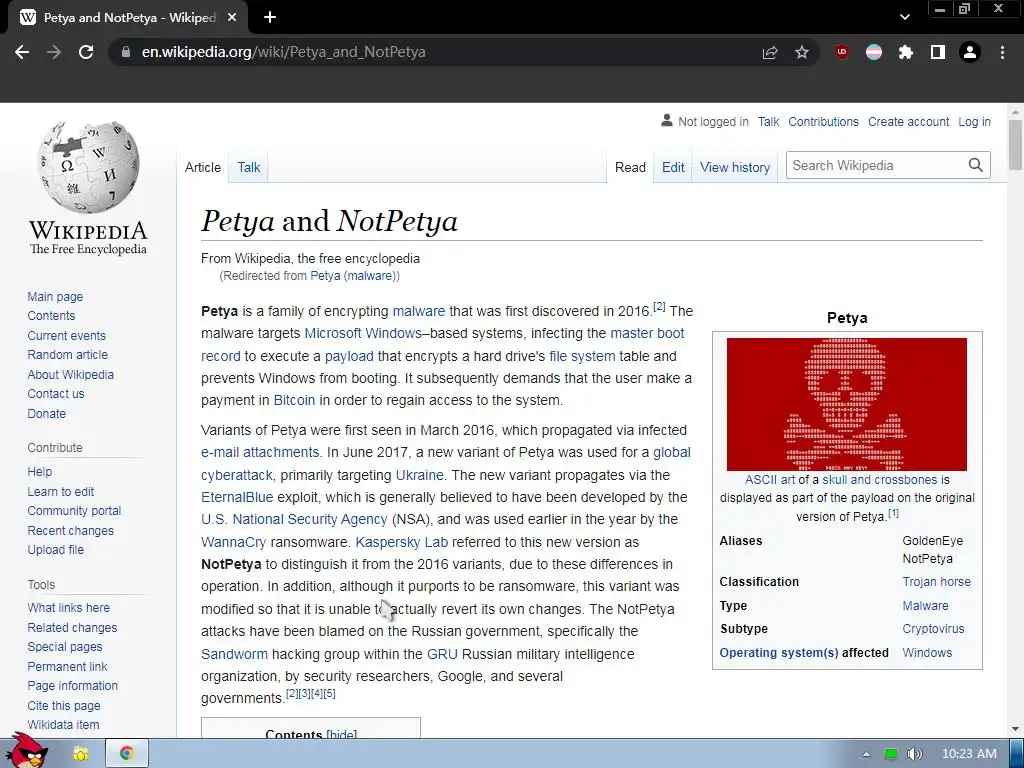
Task: Click the browser address bar URL
Action: (283, 52)
